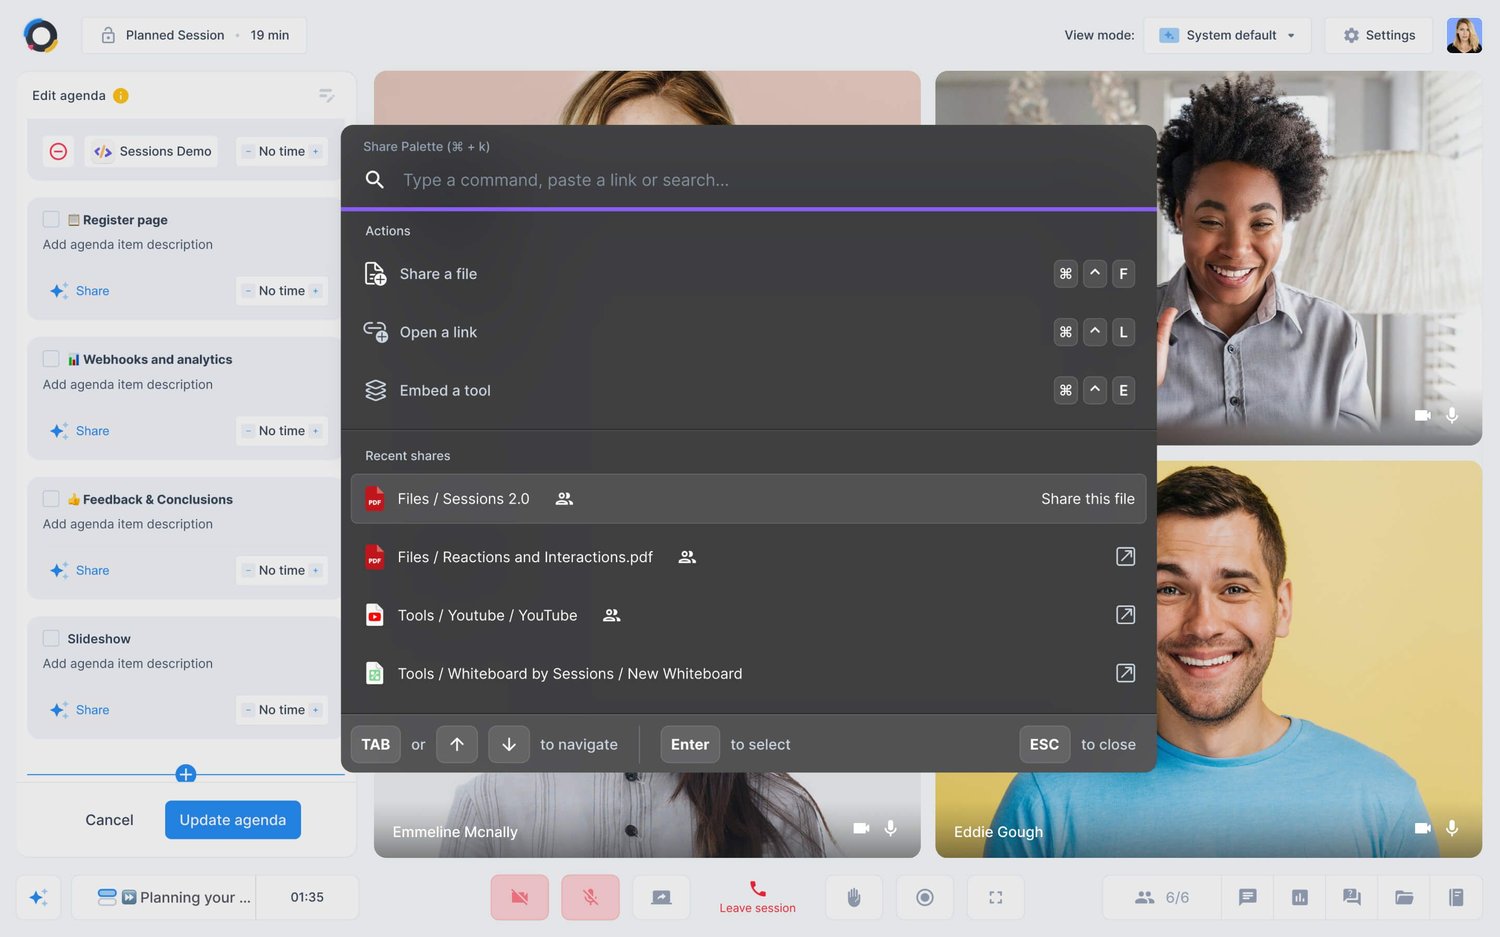Choose Whiteboard by Sessions New Whiteboard
1500x937 pixels.
749,673
